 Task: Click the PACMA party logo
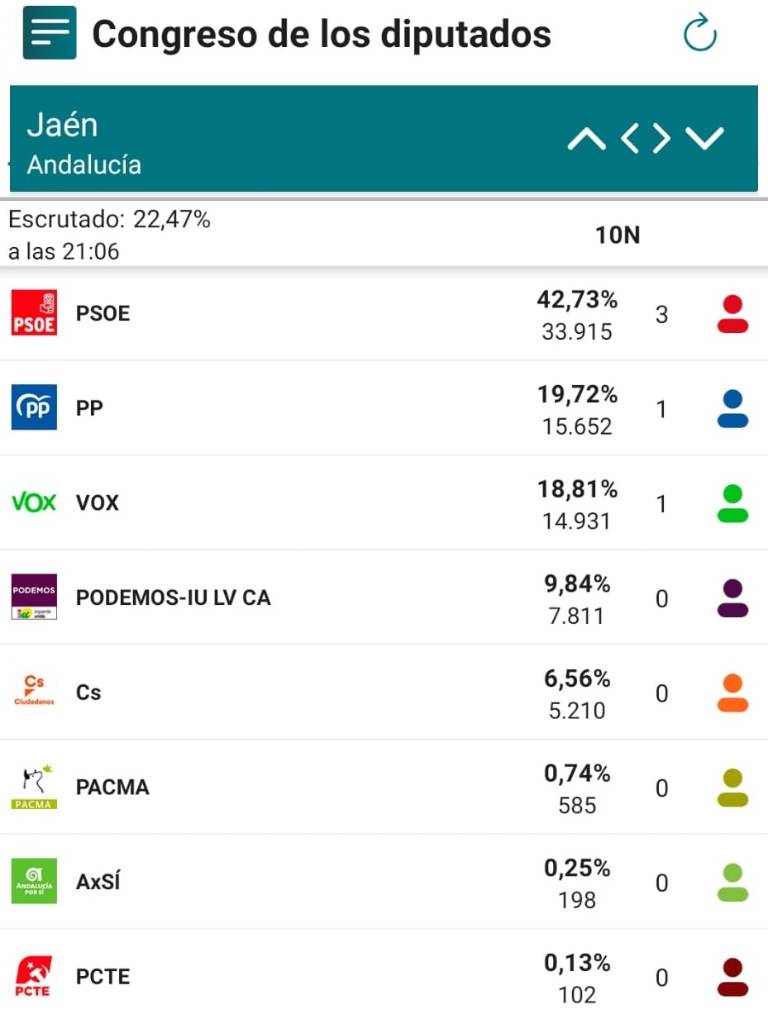[34, 786]
